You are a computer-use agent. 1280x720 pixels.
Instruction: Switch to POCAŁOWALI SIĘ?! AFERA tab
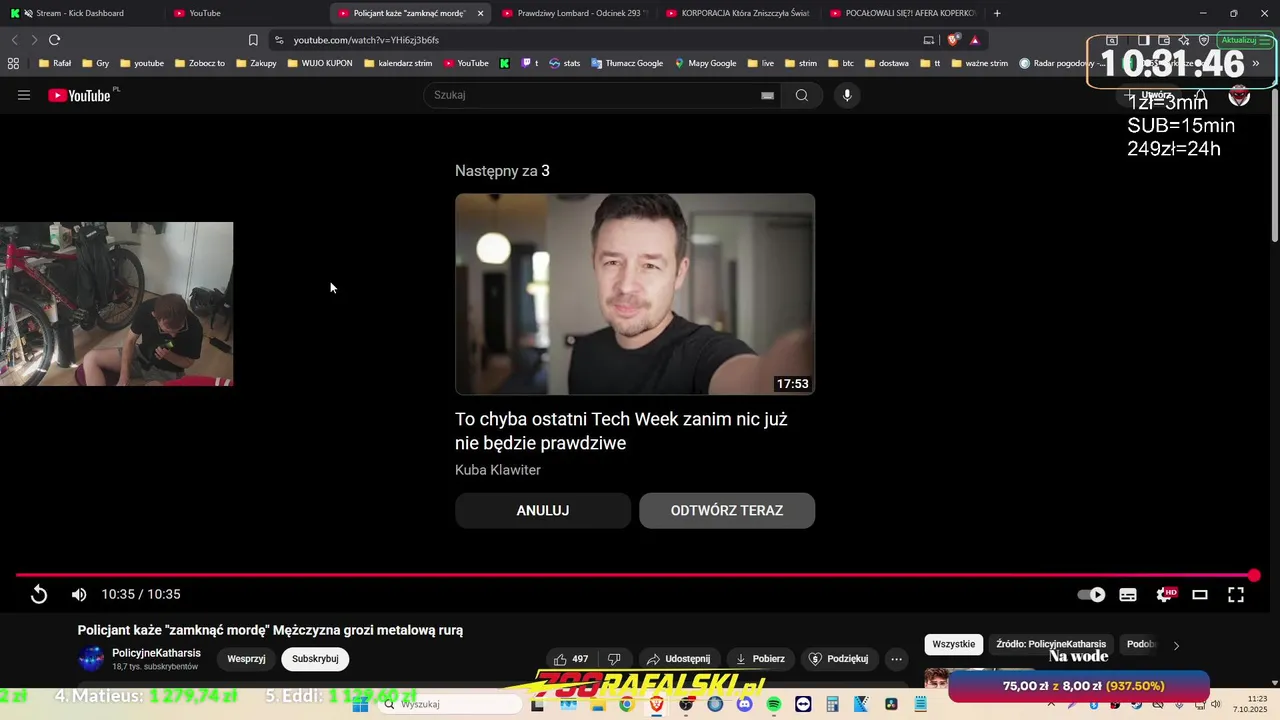[903, 13]
